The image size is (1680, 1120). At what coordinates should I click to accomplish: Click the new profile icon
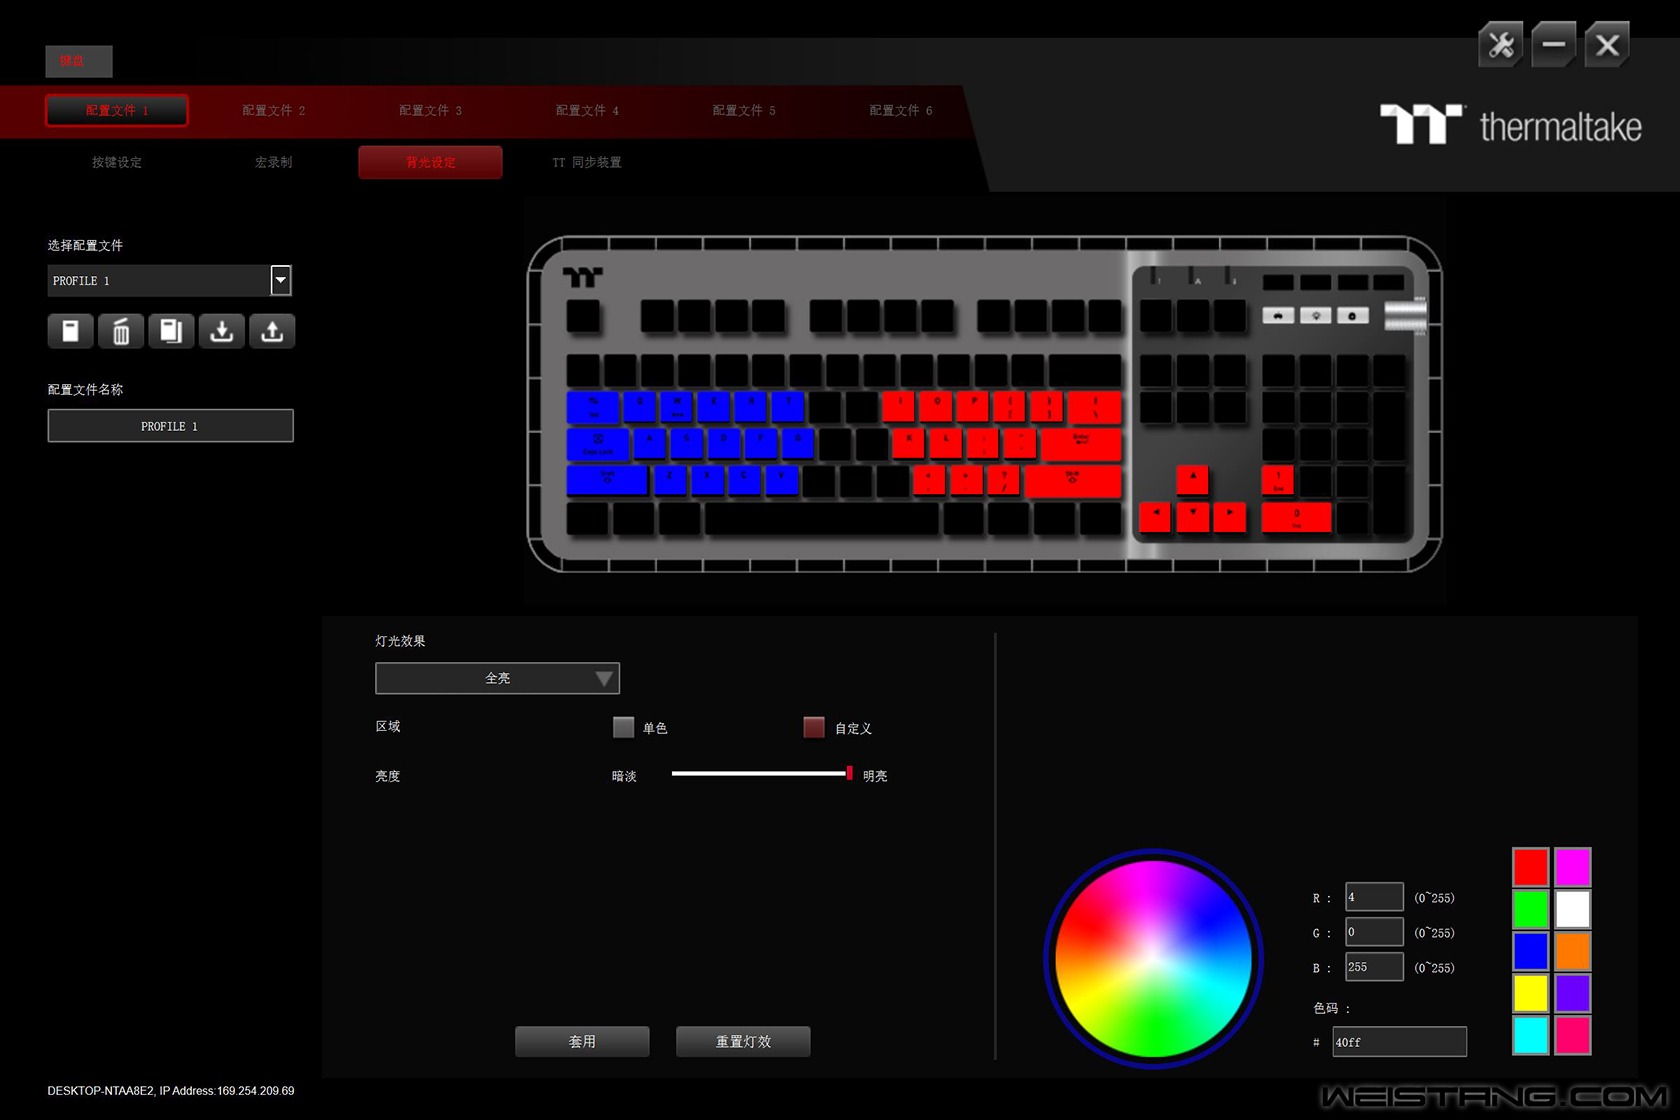70,331
